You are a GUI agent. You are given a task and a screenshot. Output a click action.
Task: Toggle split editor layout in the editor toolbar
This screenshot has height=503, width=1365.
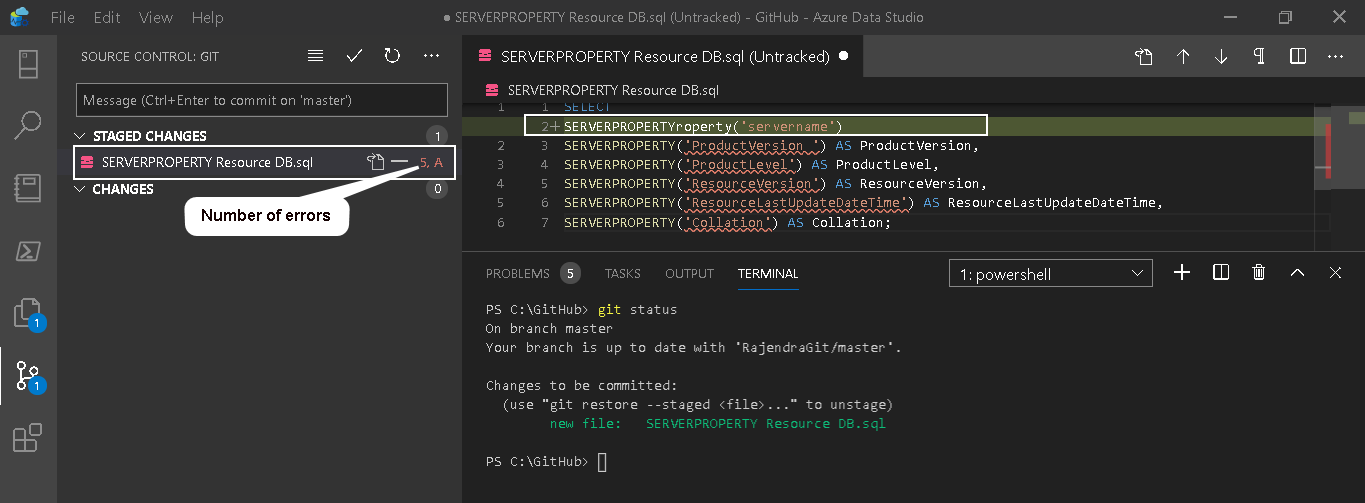point(1297,57)
